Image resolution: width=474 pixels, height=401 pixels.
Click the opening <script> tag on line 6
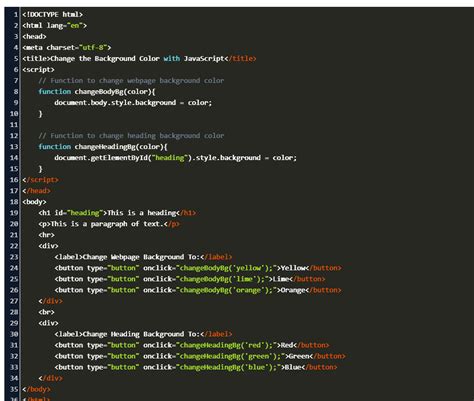click(38, 69)
